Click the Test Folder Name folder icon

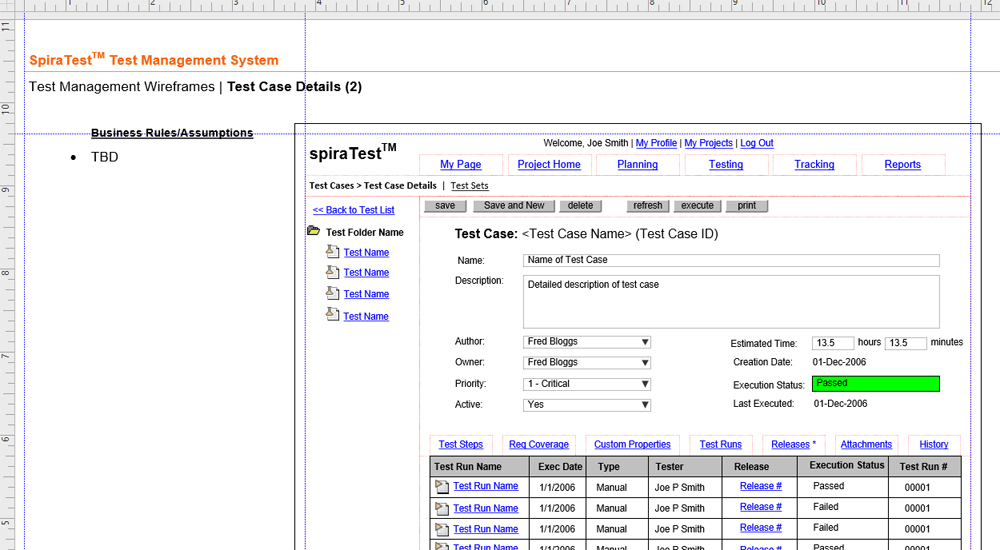pos(314,231)
